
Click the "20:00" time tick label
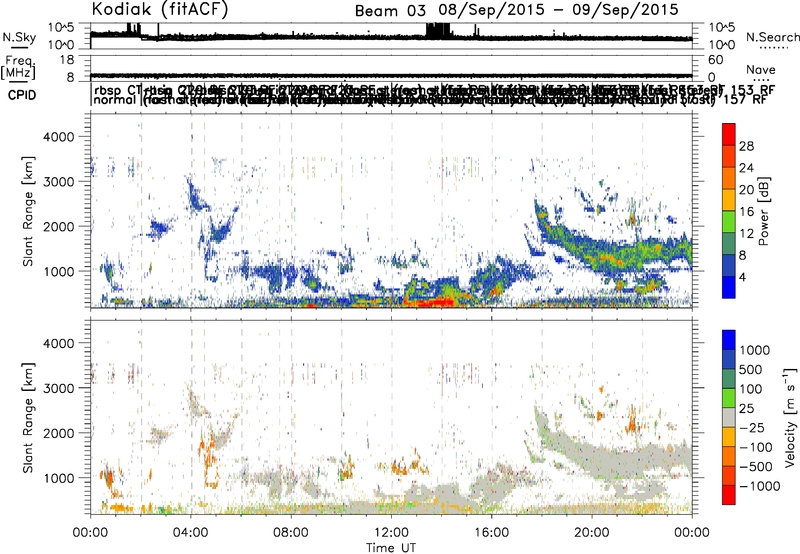(x=591, y=533)
